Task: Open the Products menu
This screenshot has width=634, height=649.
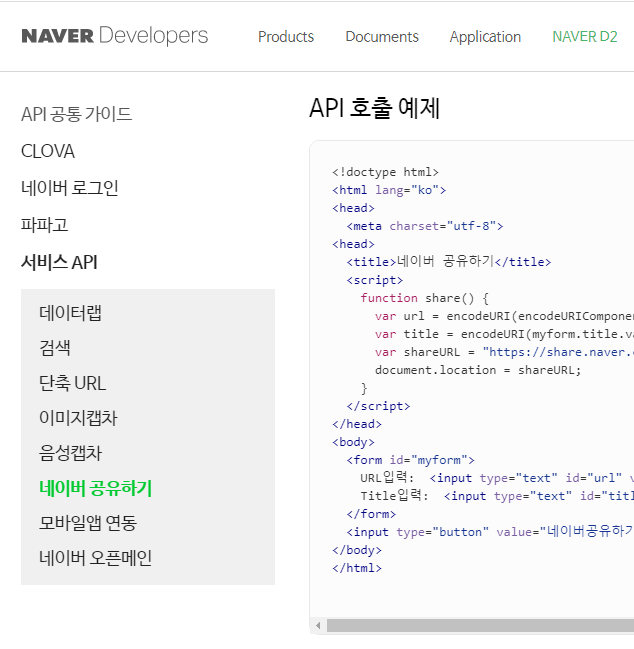Action: pos(286,37)
